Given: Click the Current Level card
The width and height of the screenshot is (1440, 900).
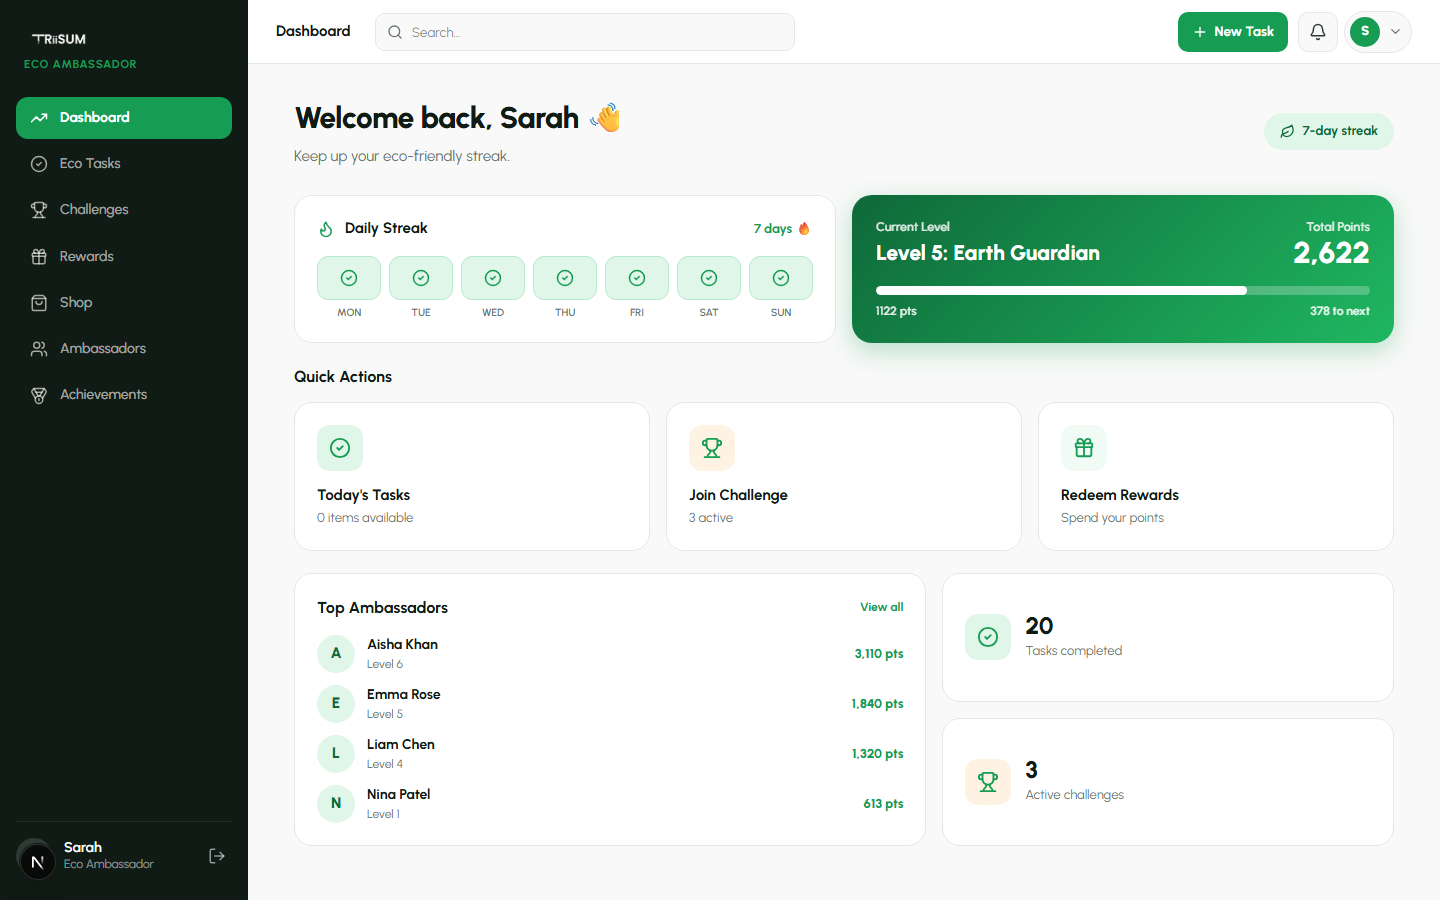Looking at the screenshot, I should (x=1123, y=269).
